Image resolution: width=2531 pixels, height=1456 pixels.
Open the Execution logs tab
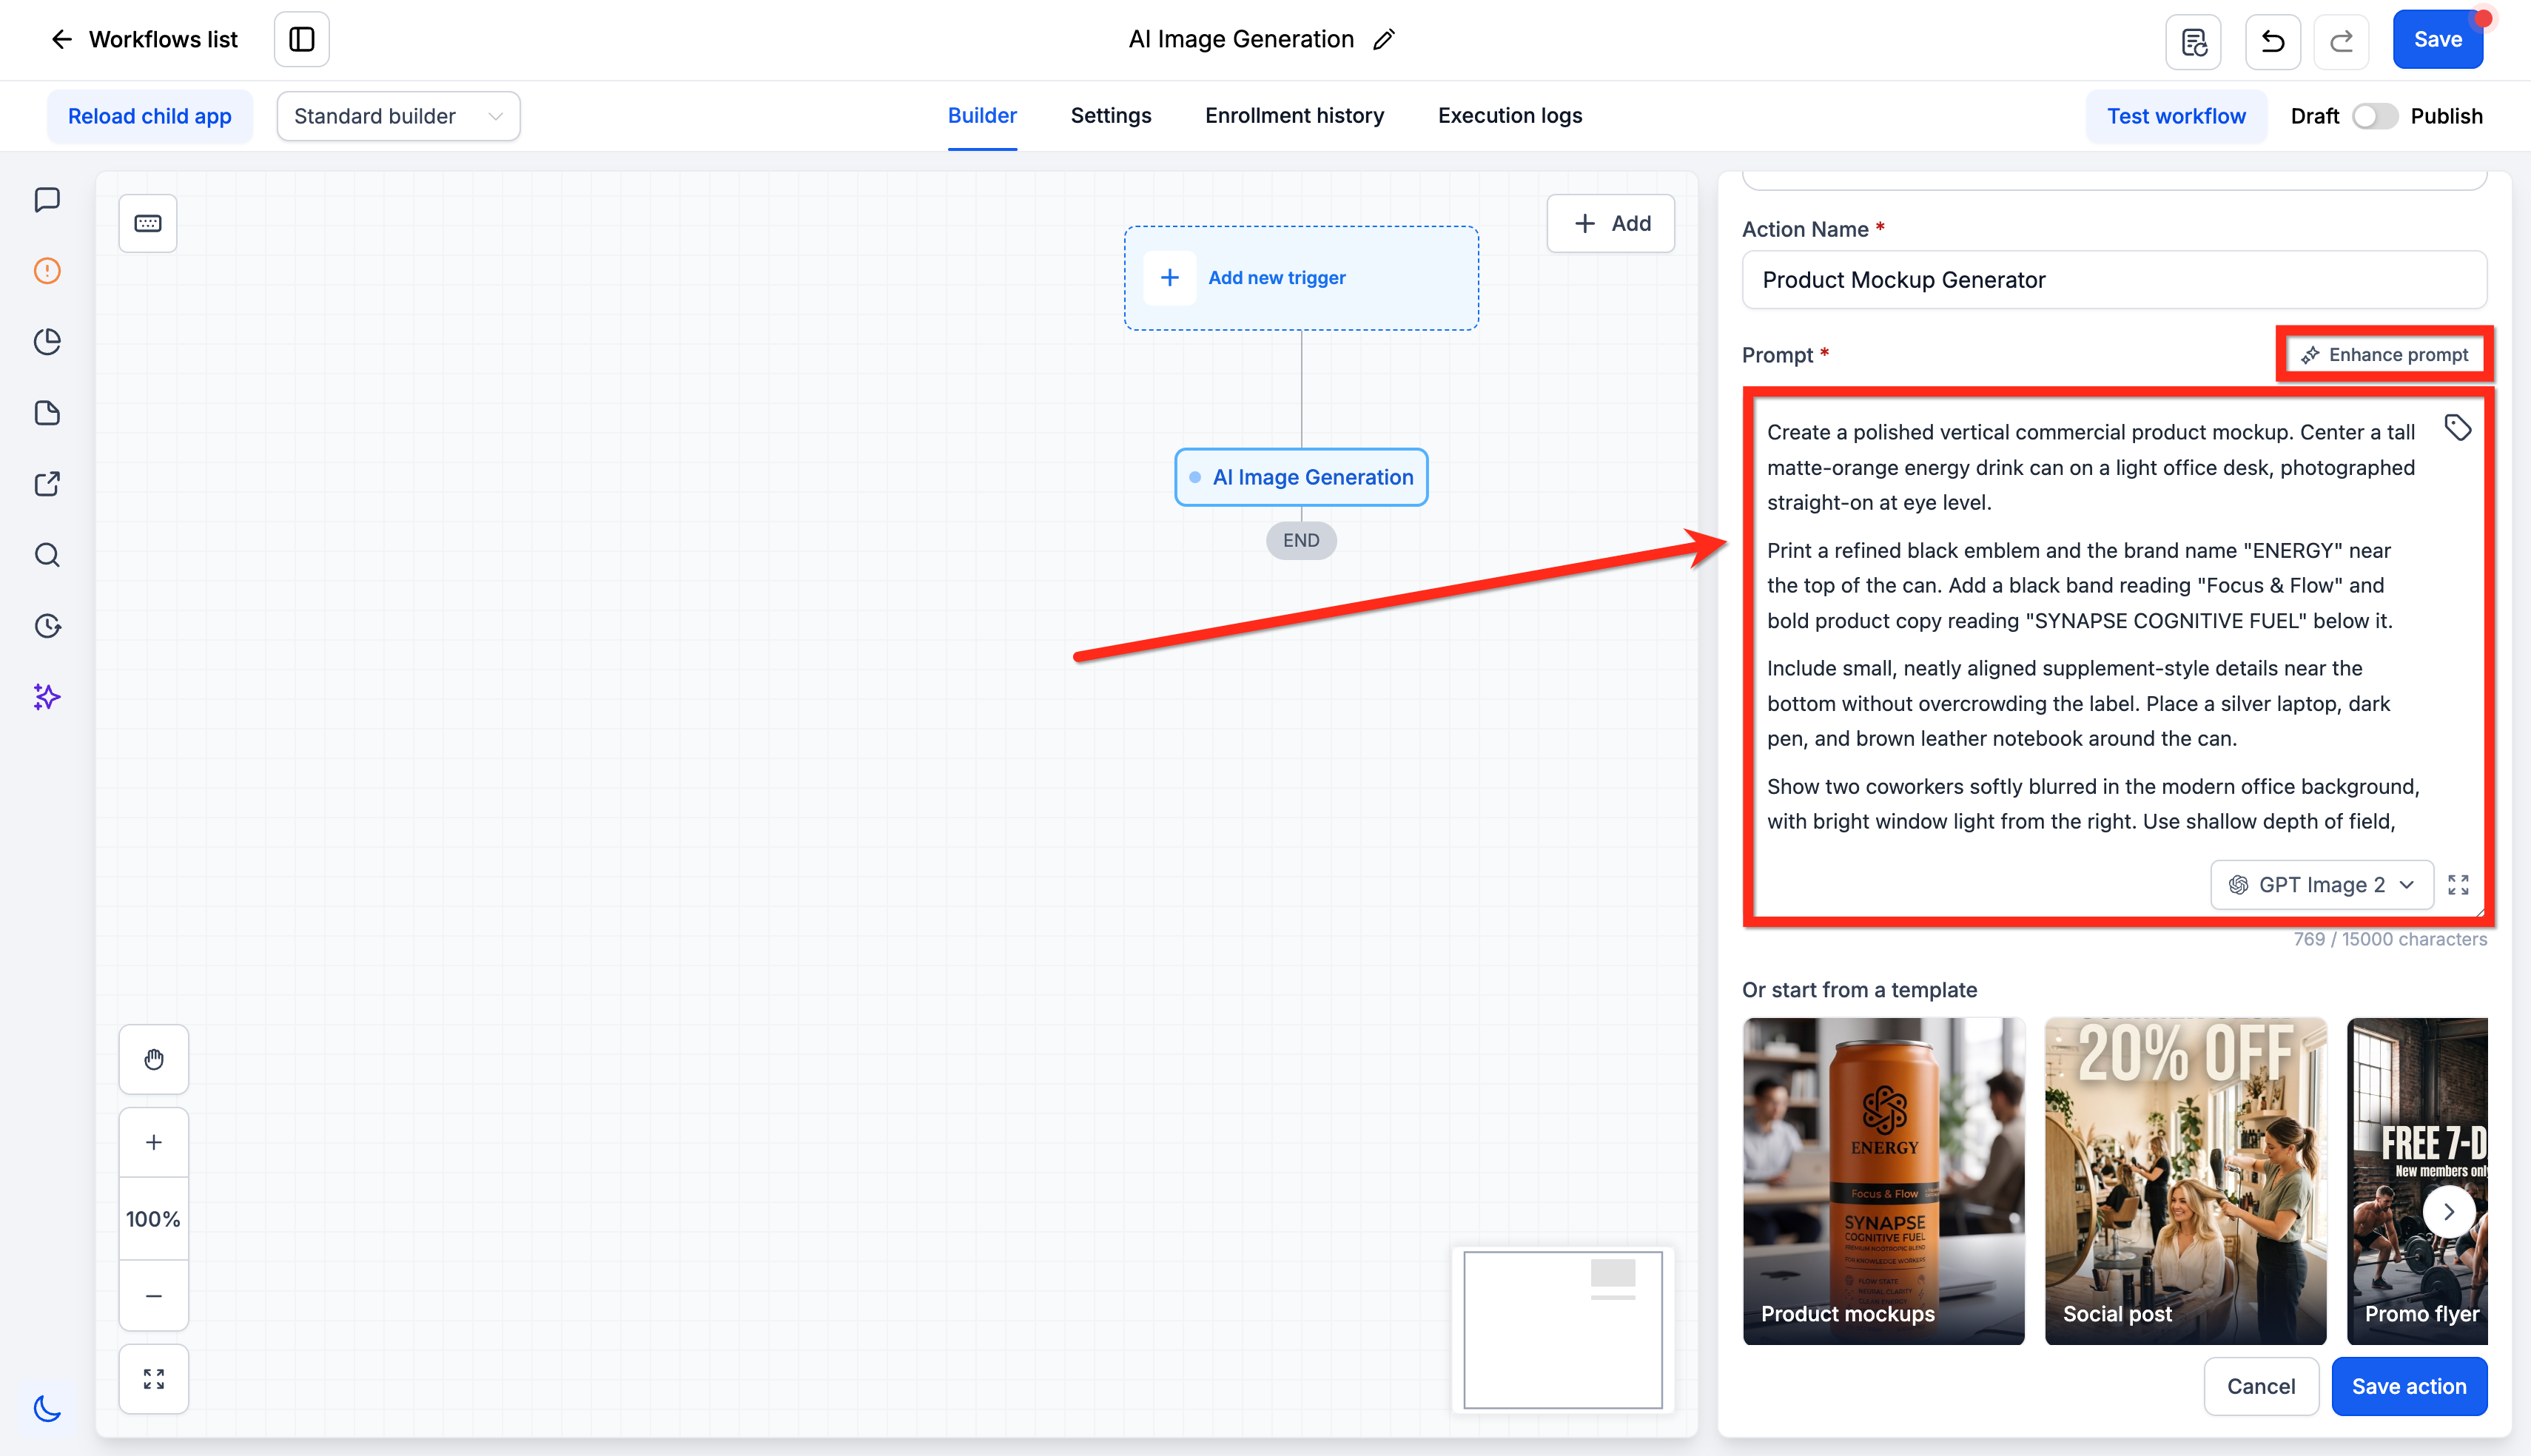pos(1509,116)
